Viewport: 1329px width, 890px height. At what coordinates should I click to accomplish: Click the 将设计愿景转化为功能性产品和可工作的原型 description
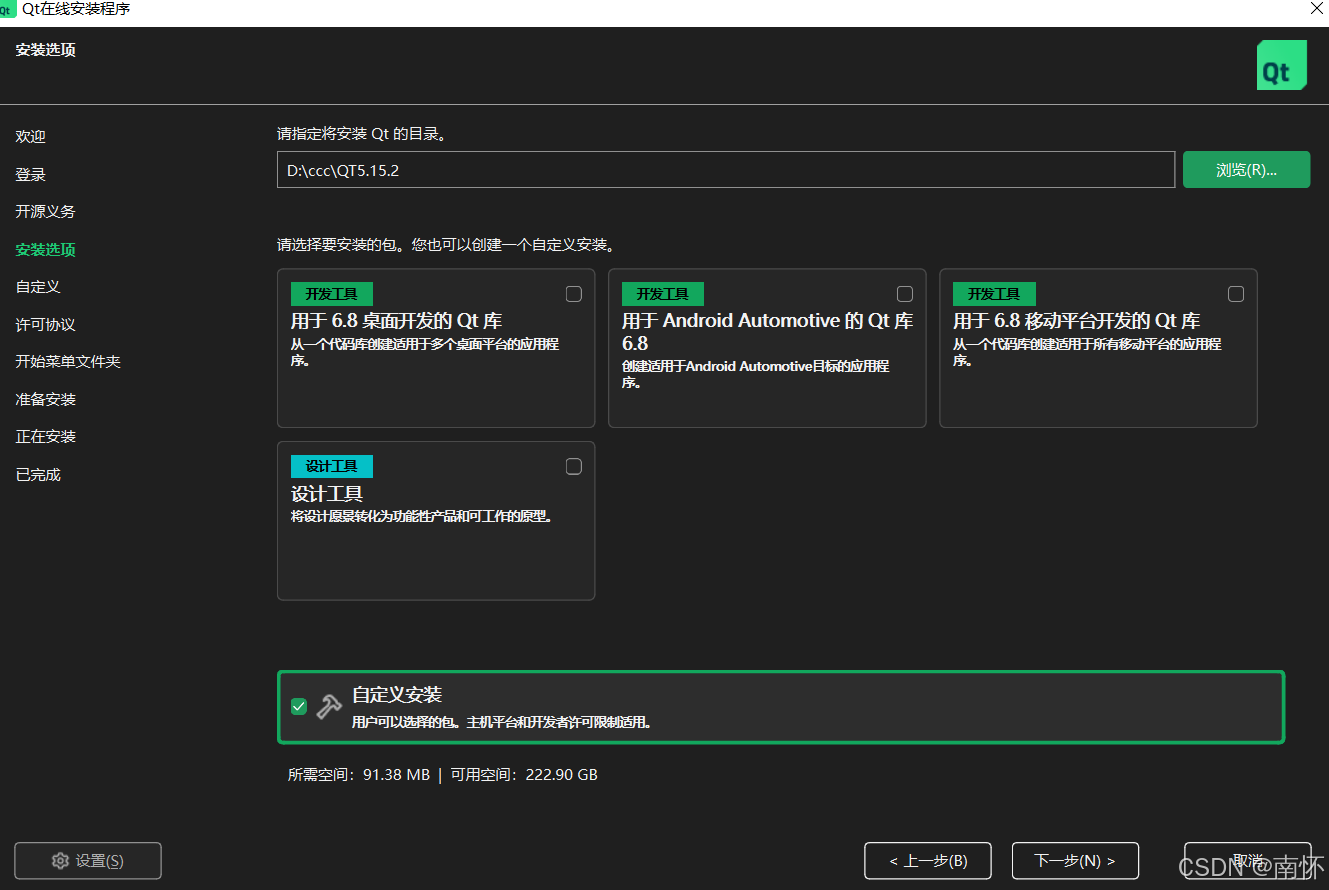pos(422,517)
